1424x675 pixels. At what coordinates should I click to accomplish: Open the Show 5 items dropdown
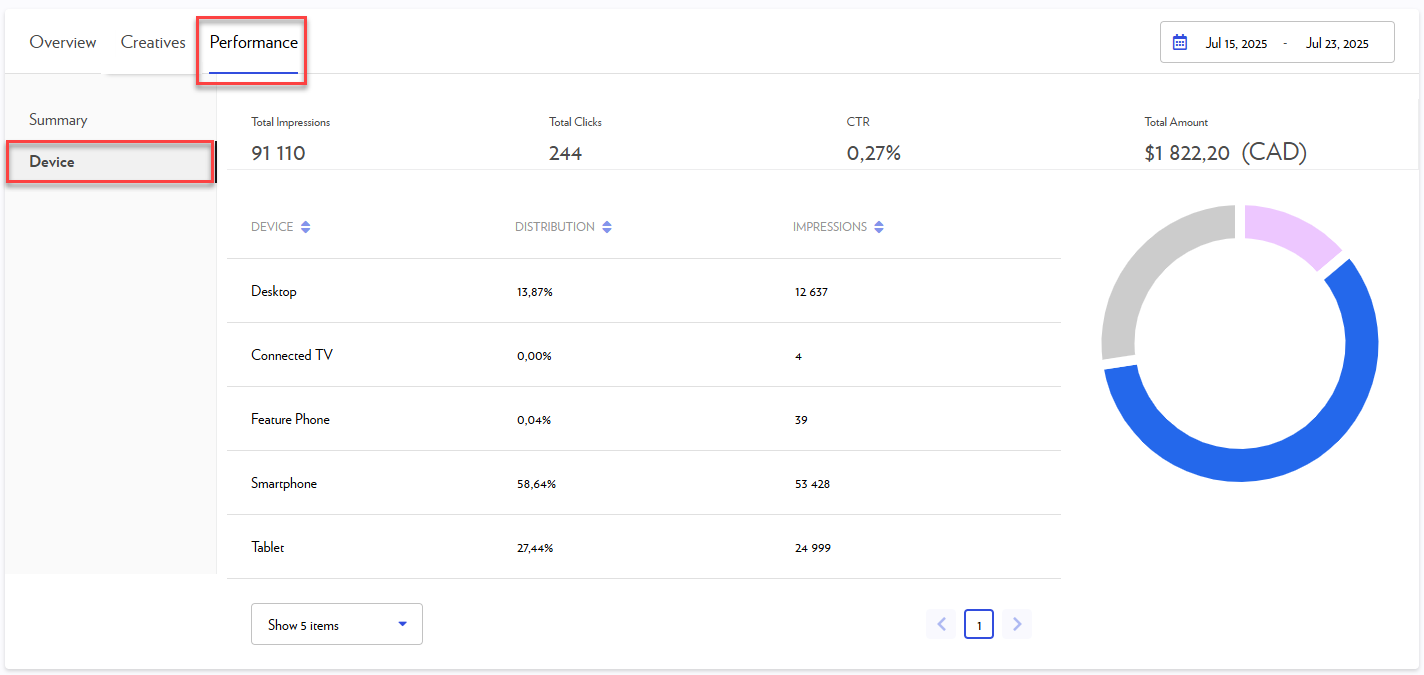pos(336,625)
